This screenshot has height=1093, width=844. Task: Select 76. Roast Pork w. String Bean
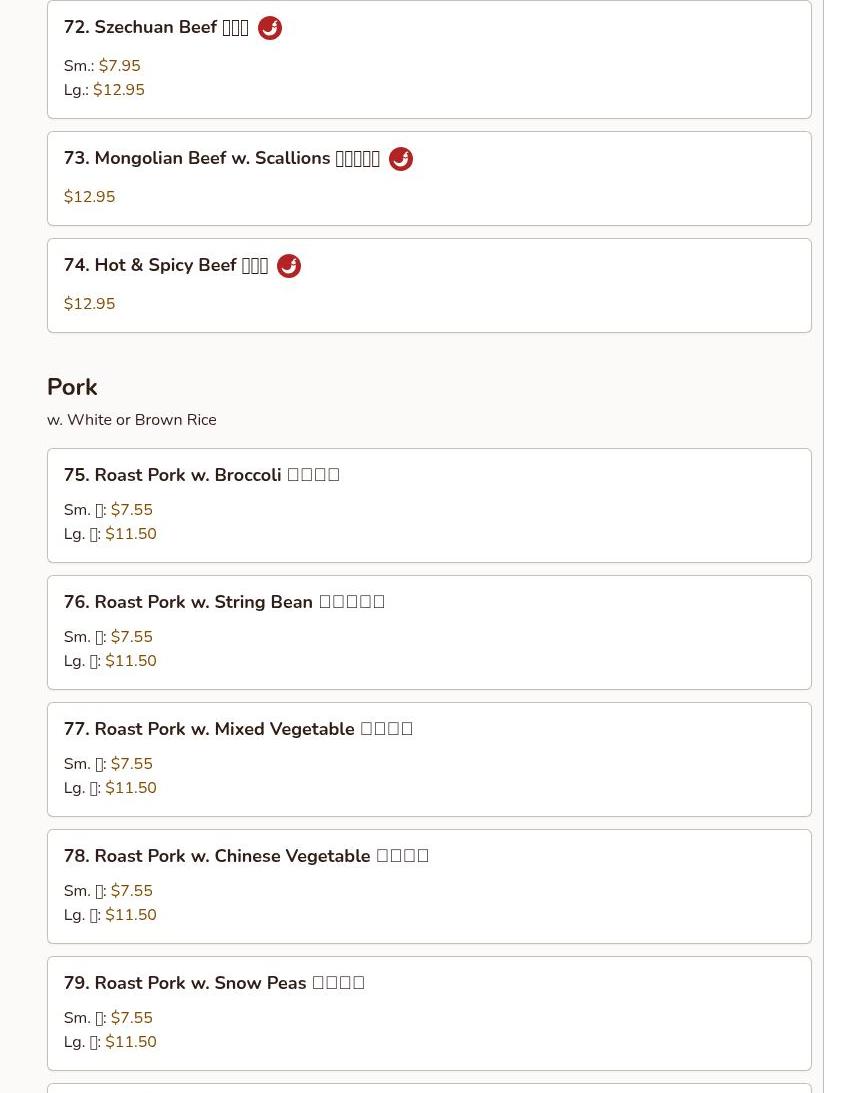[224, 602]
